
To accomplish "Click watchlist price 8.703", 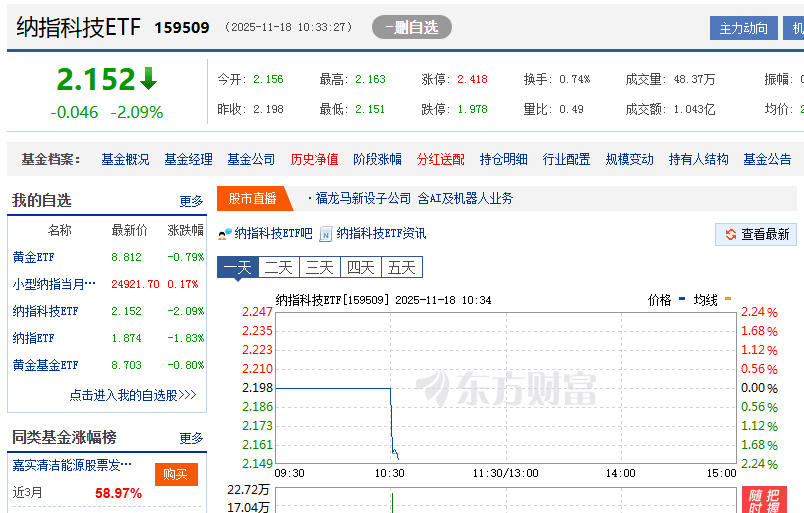I will (x=126, y=365).
